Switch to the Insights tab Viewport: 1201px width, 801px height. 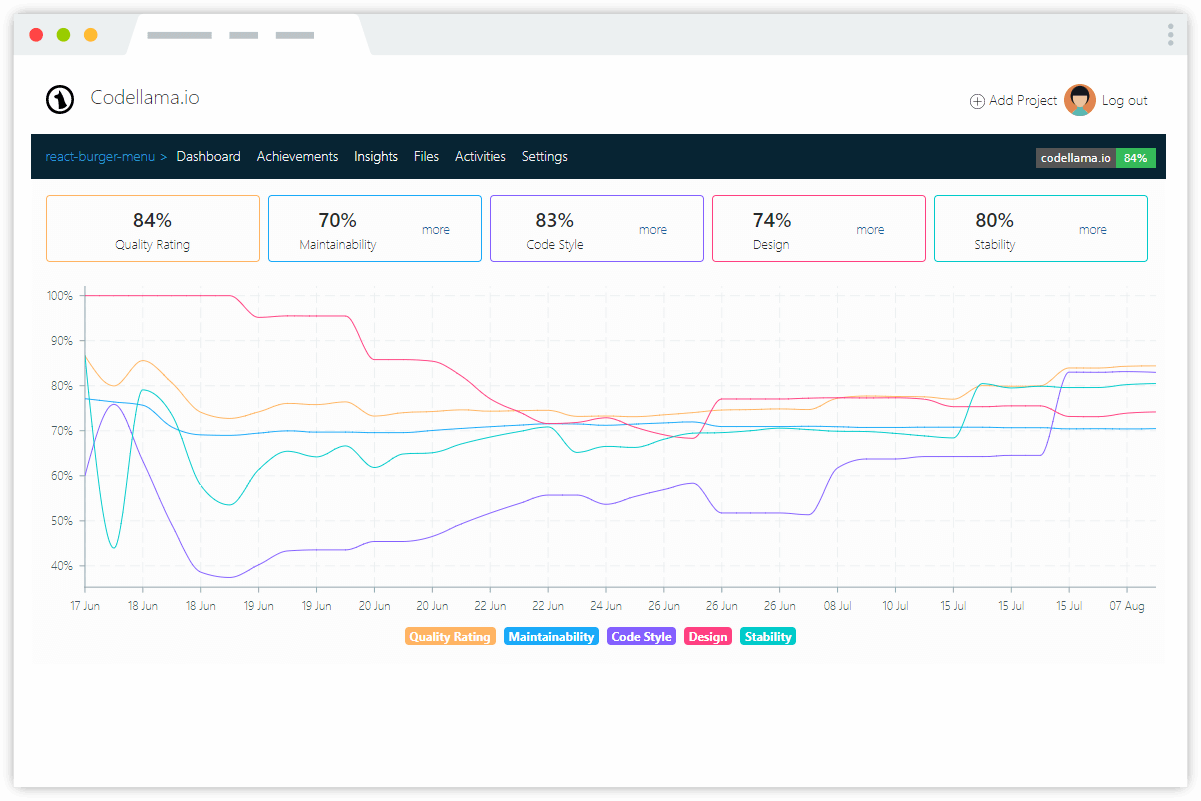tap(376, 157)
